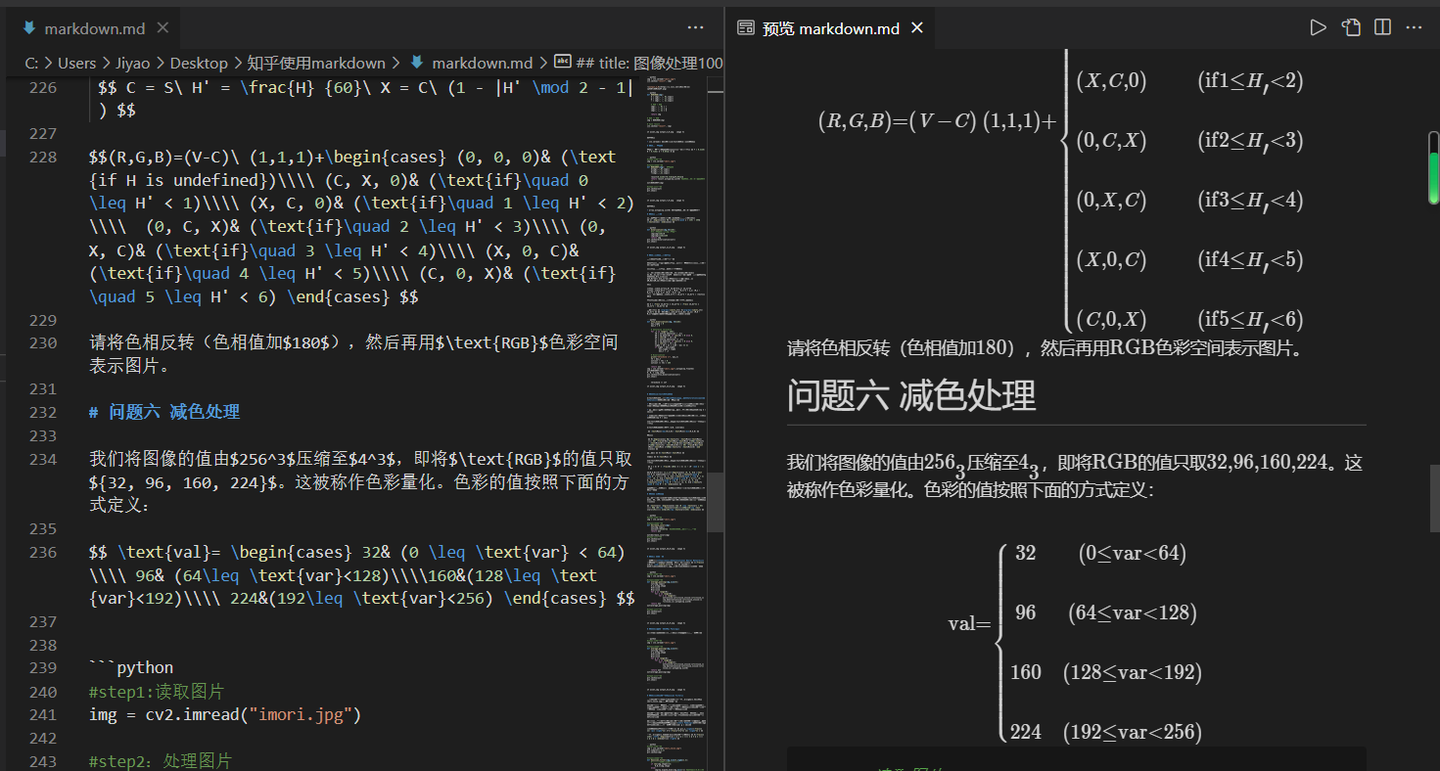Toggle fold for the python code block region
This screenshot has height=771, width=1440.
(73, 667)
